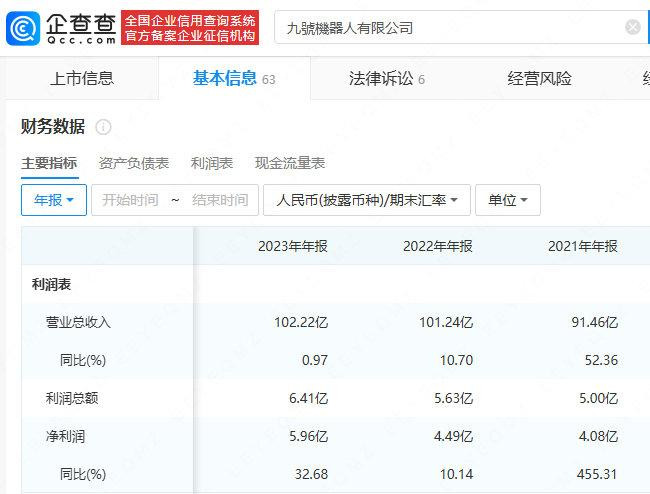Click the 10.70 growth value
The image size is (650, 494).
pos(456,360)
